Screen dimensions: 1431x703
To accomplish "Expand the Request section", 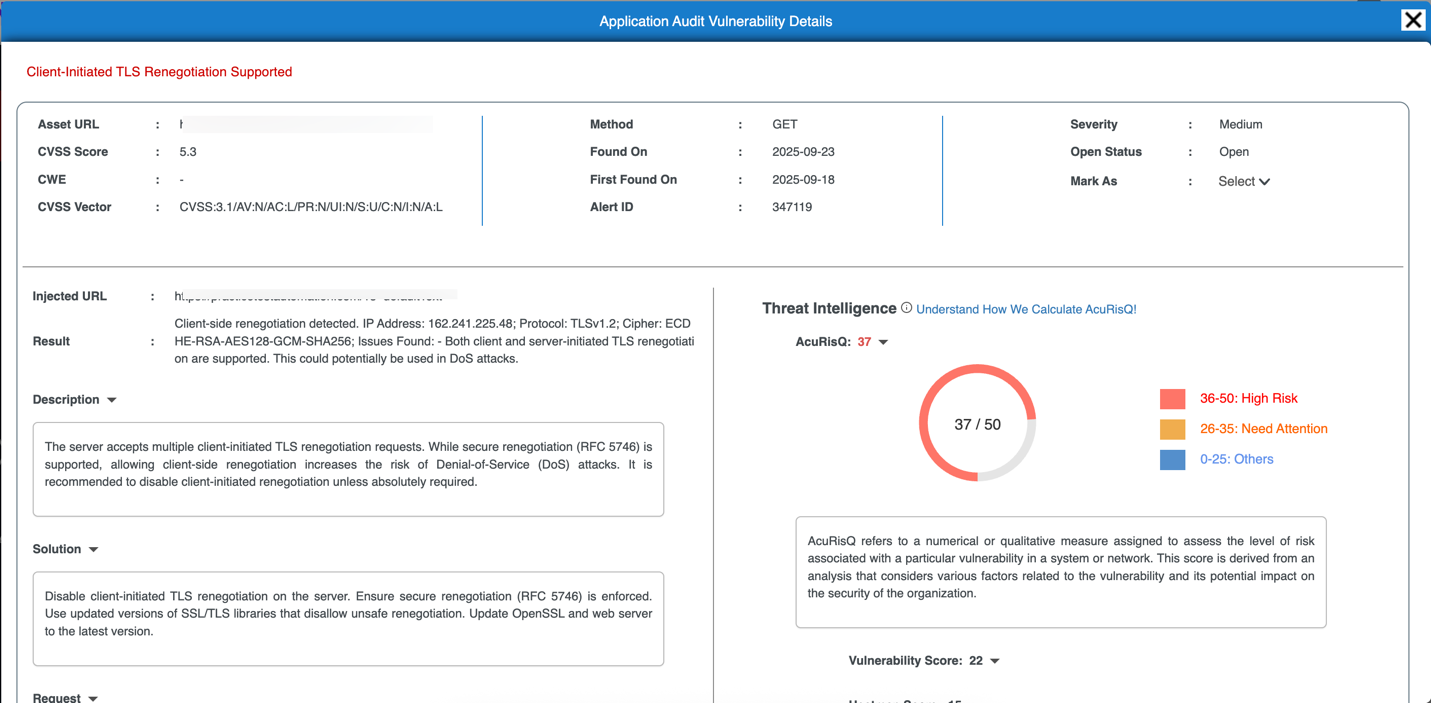I will coord(92,697).
